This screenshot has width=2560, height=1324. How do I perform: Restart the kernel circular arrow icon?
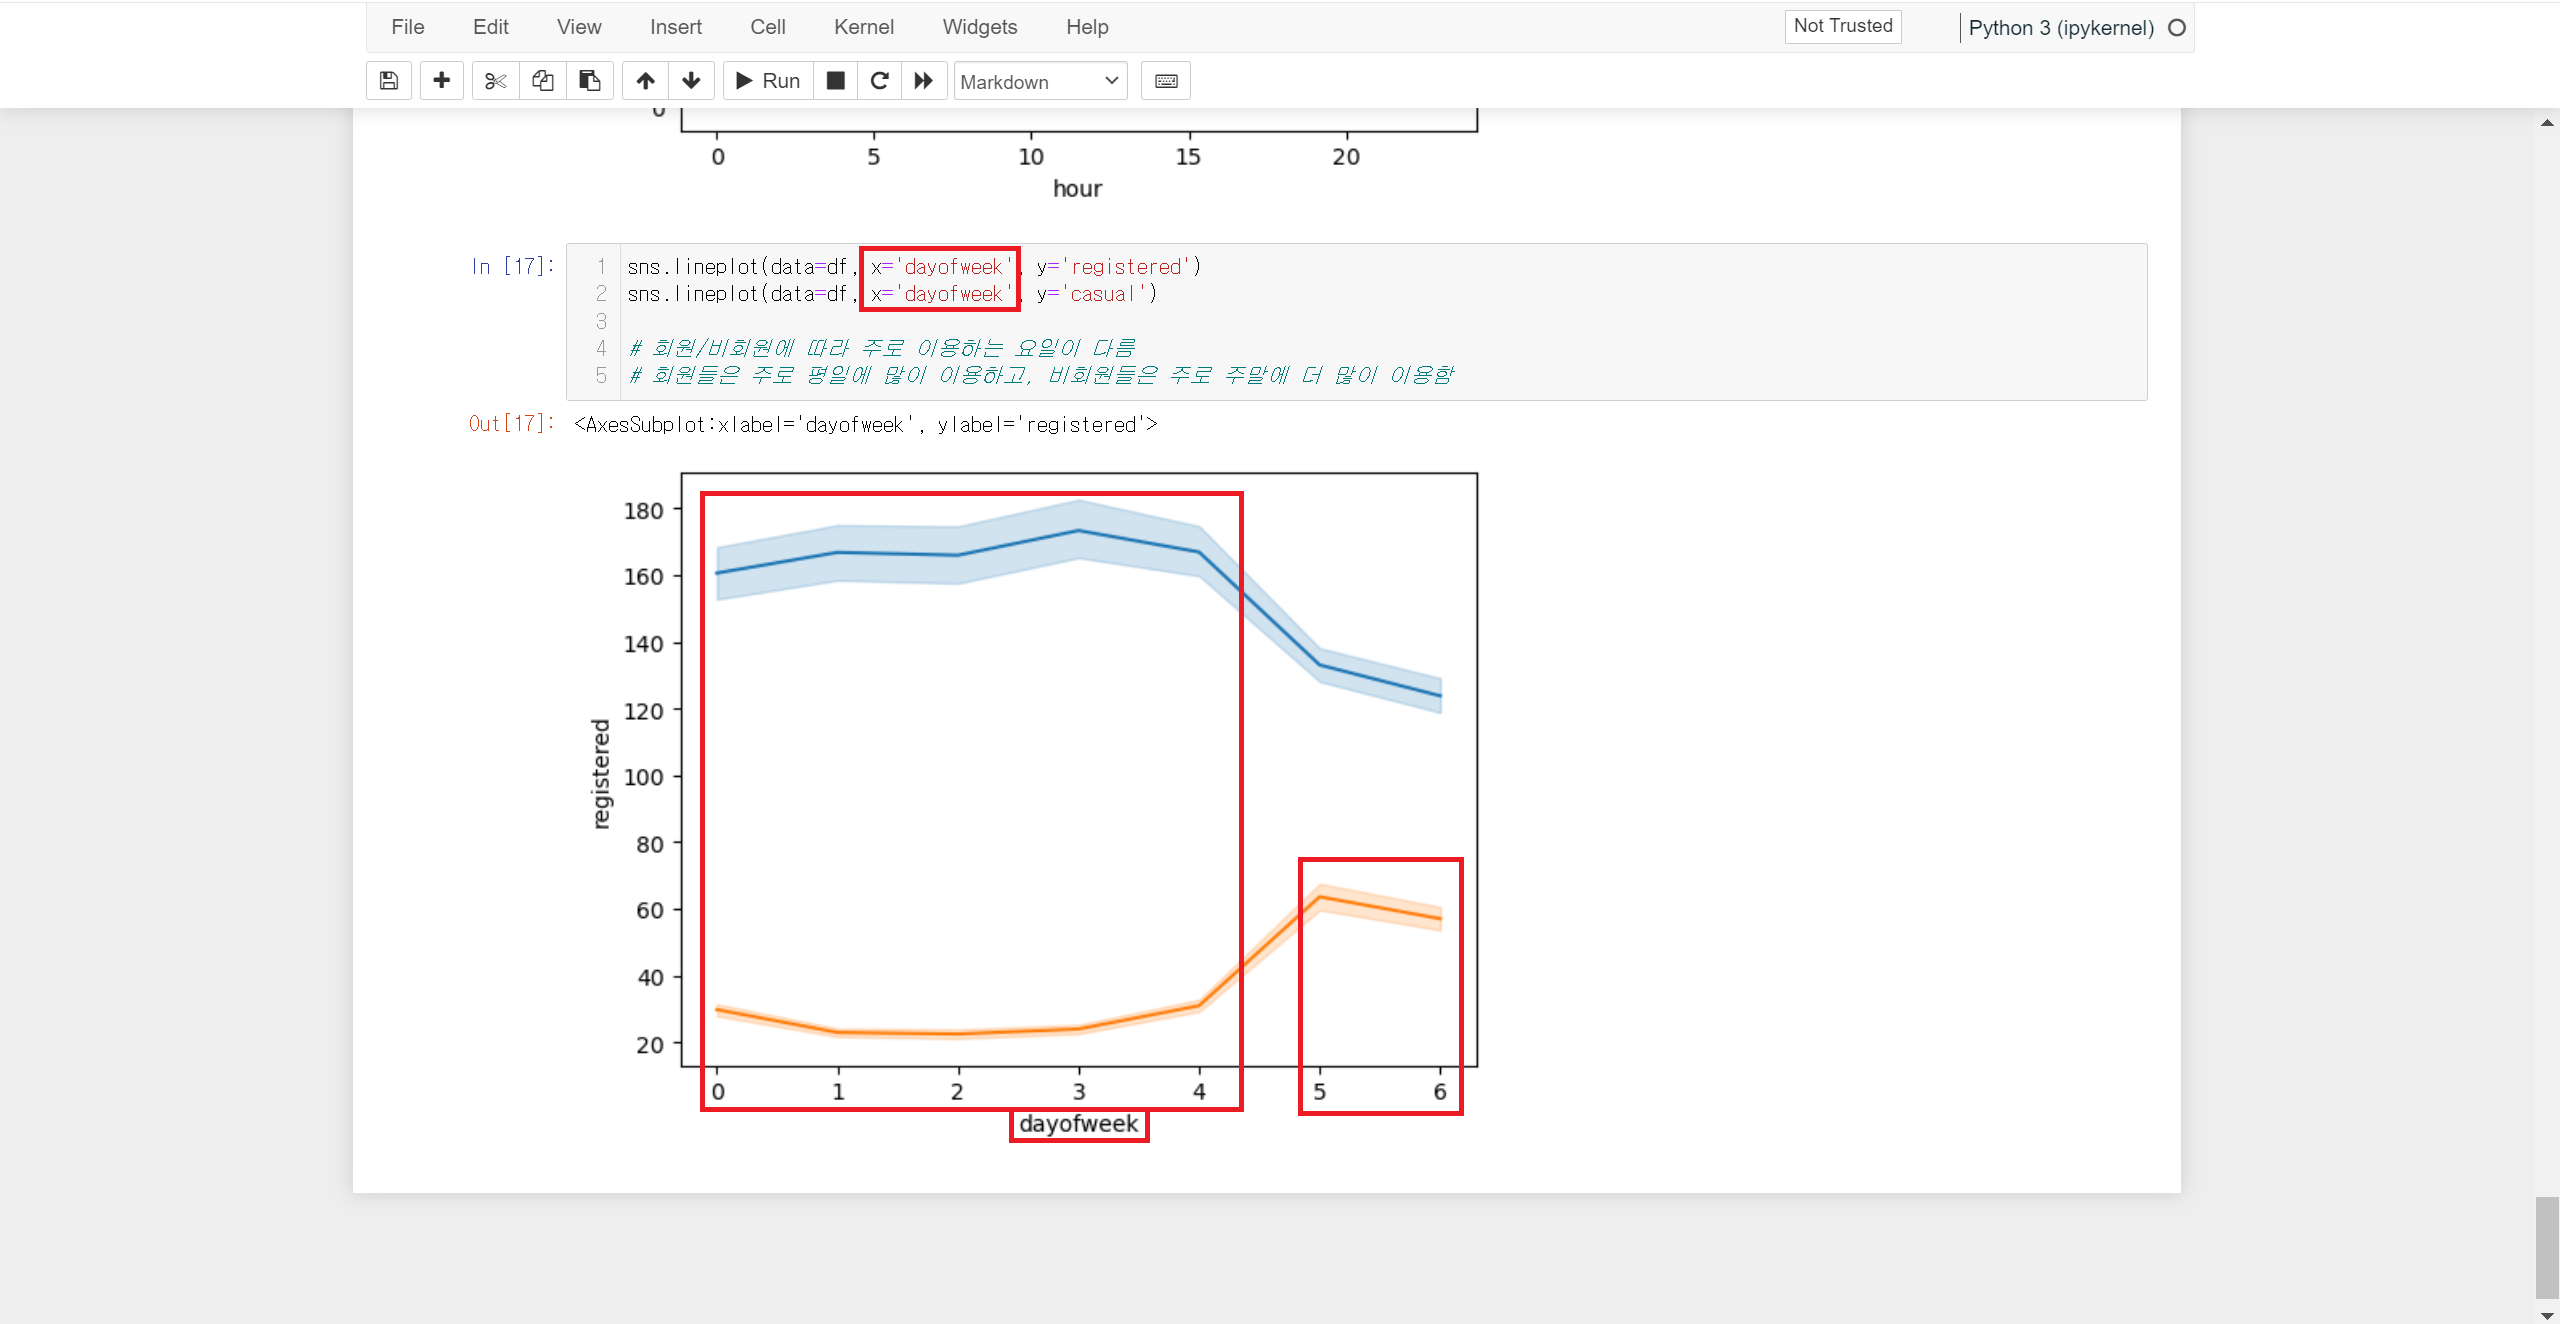pyautogui.click(x=880, y=81)
